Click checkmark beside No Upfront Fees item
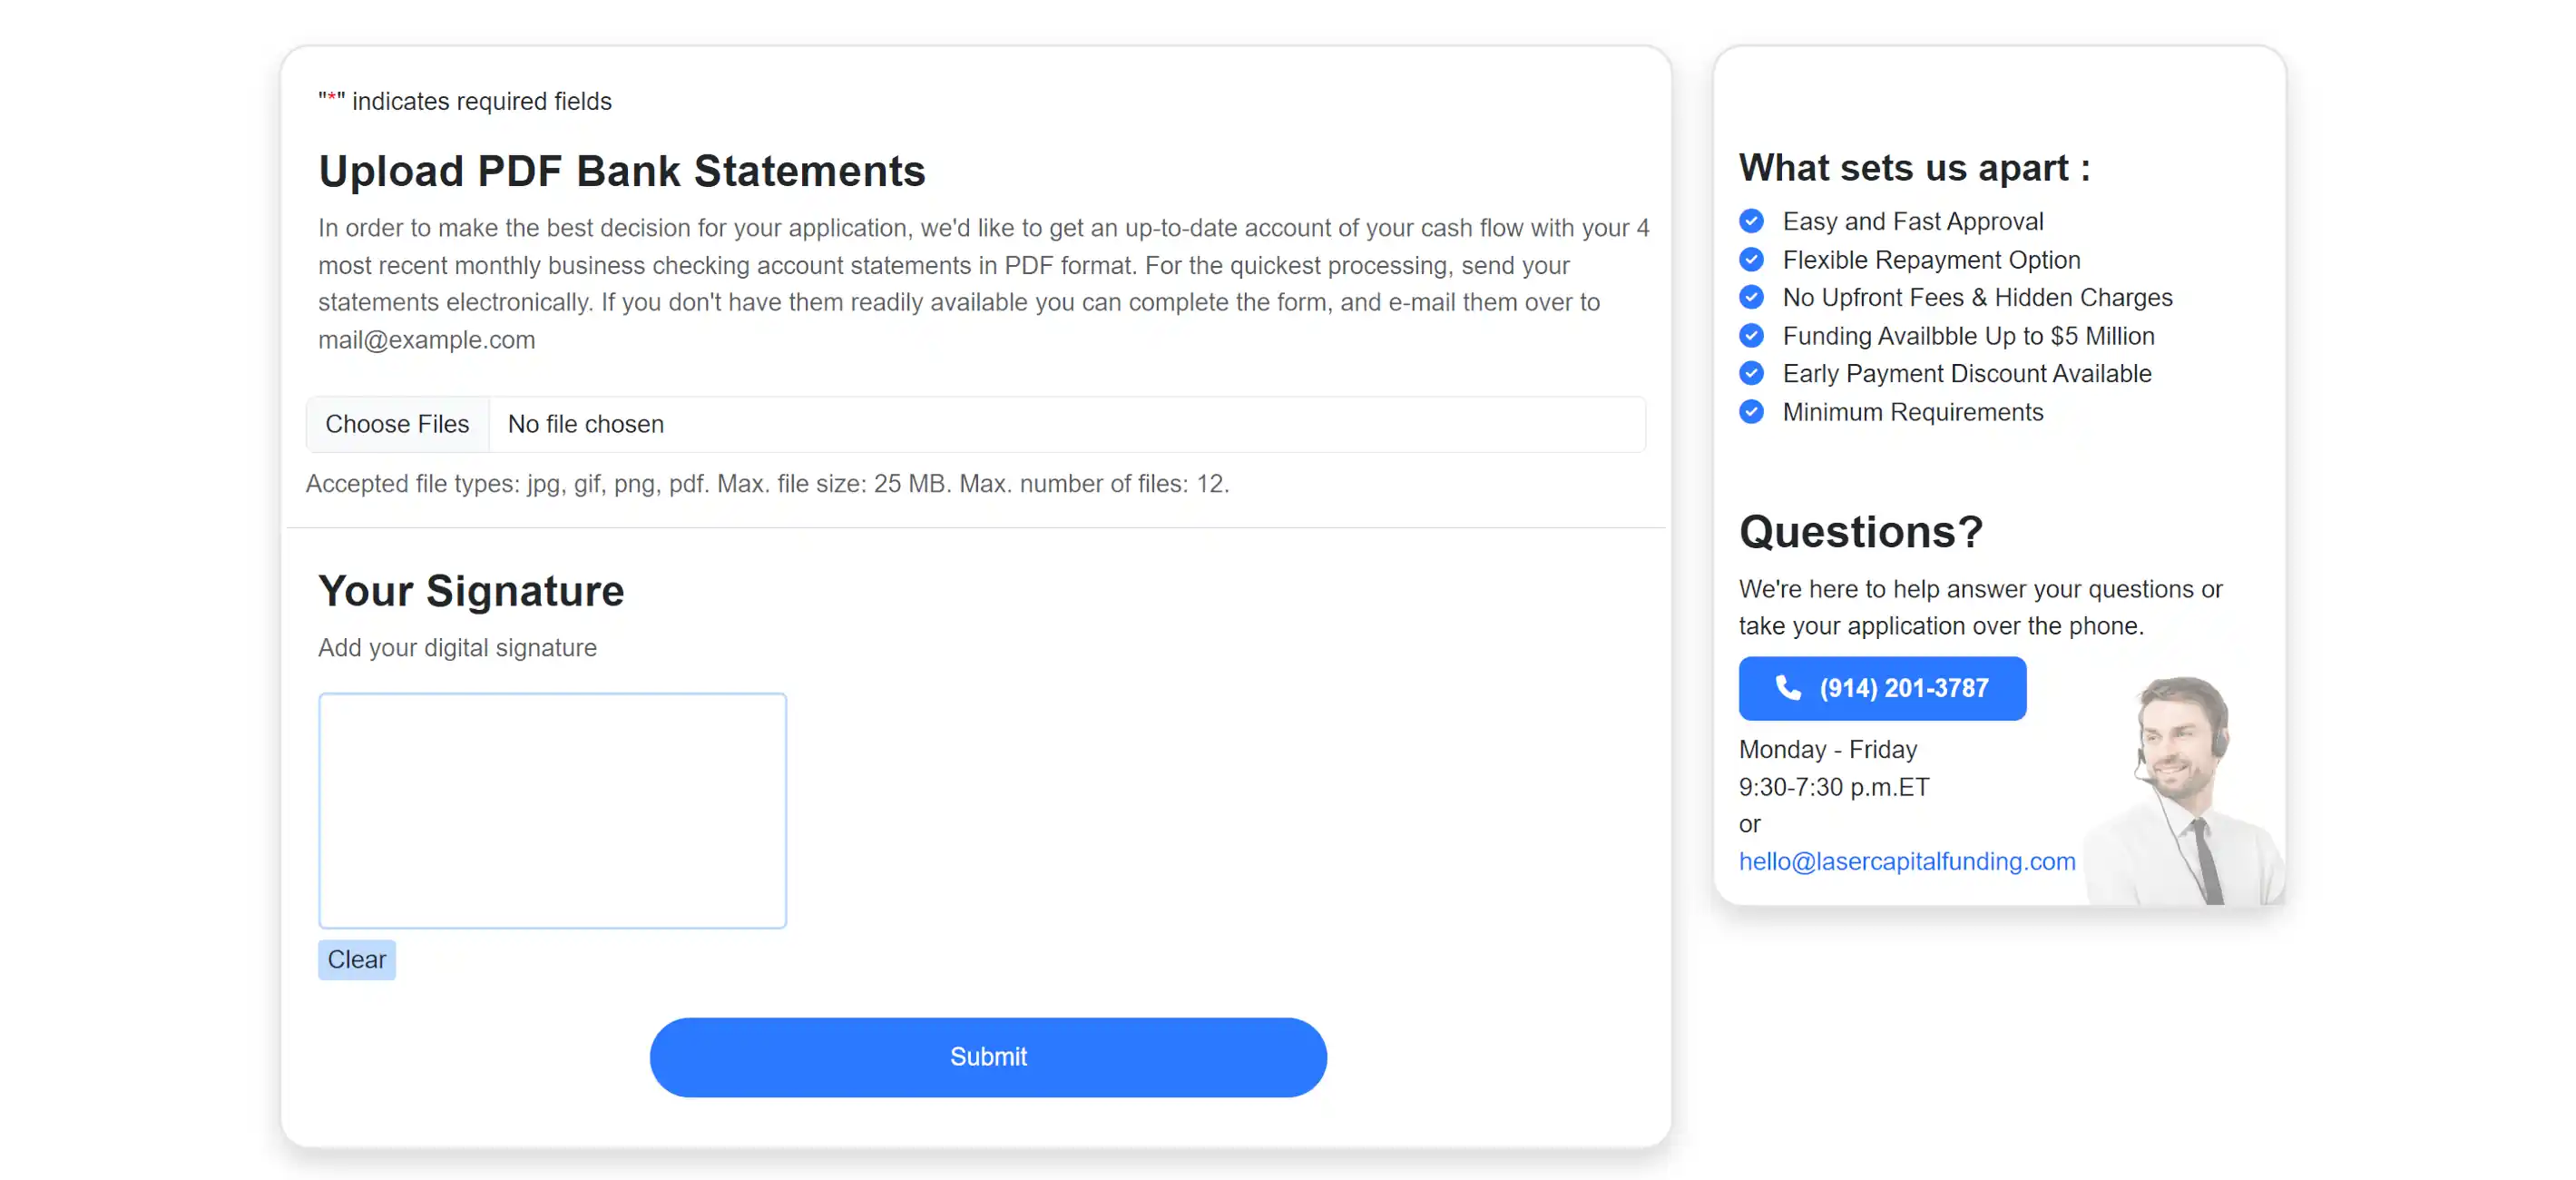Screen dimensions: 2576x1180 [1751, 298]
